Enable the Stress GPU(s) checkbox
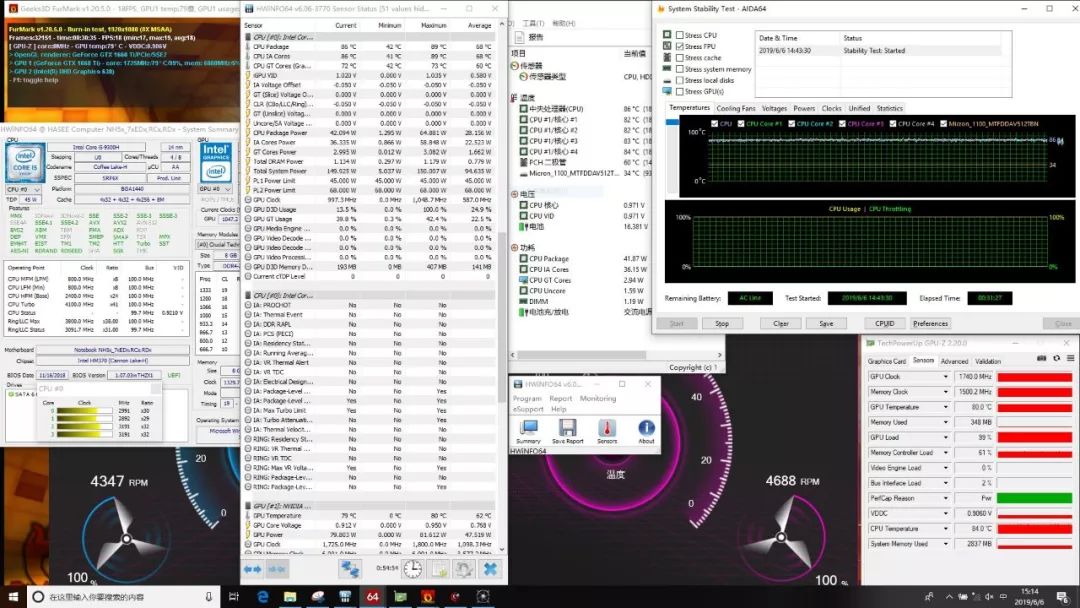1080x608 pixels. [680, 91]
